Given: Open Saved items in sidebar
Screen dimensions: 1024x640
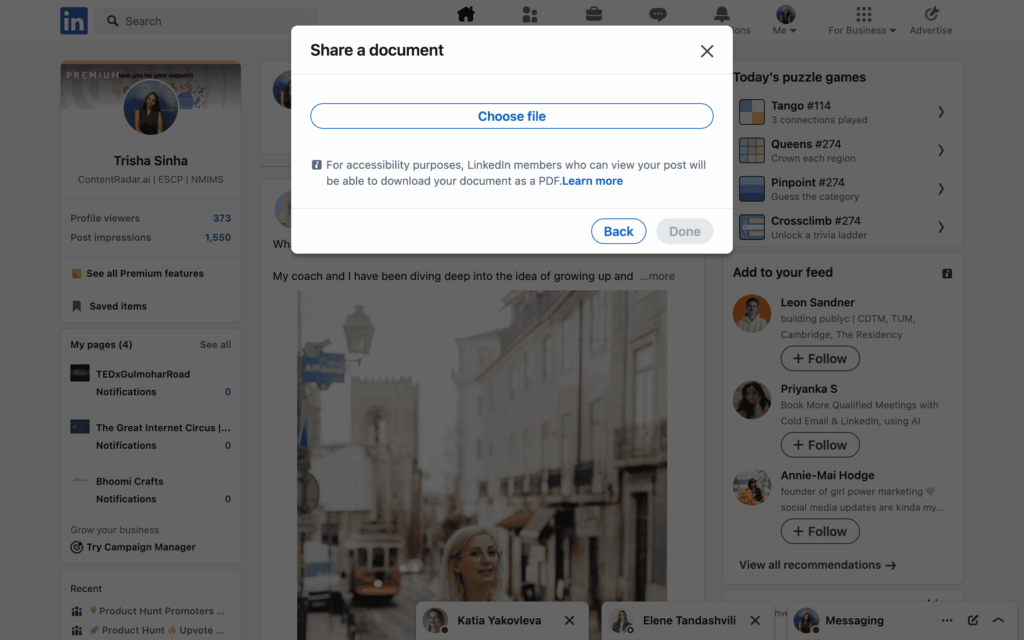Looking at the screenshot, I should (117, 306).
